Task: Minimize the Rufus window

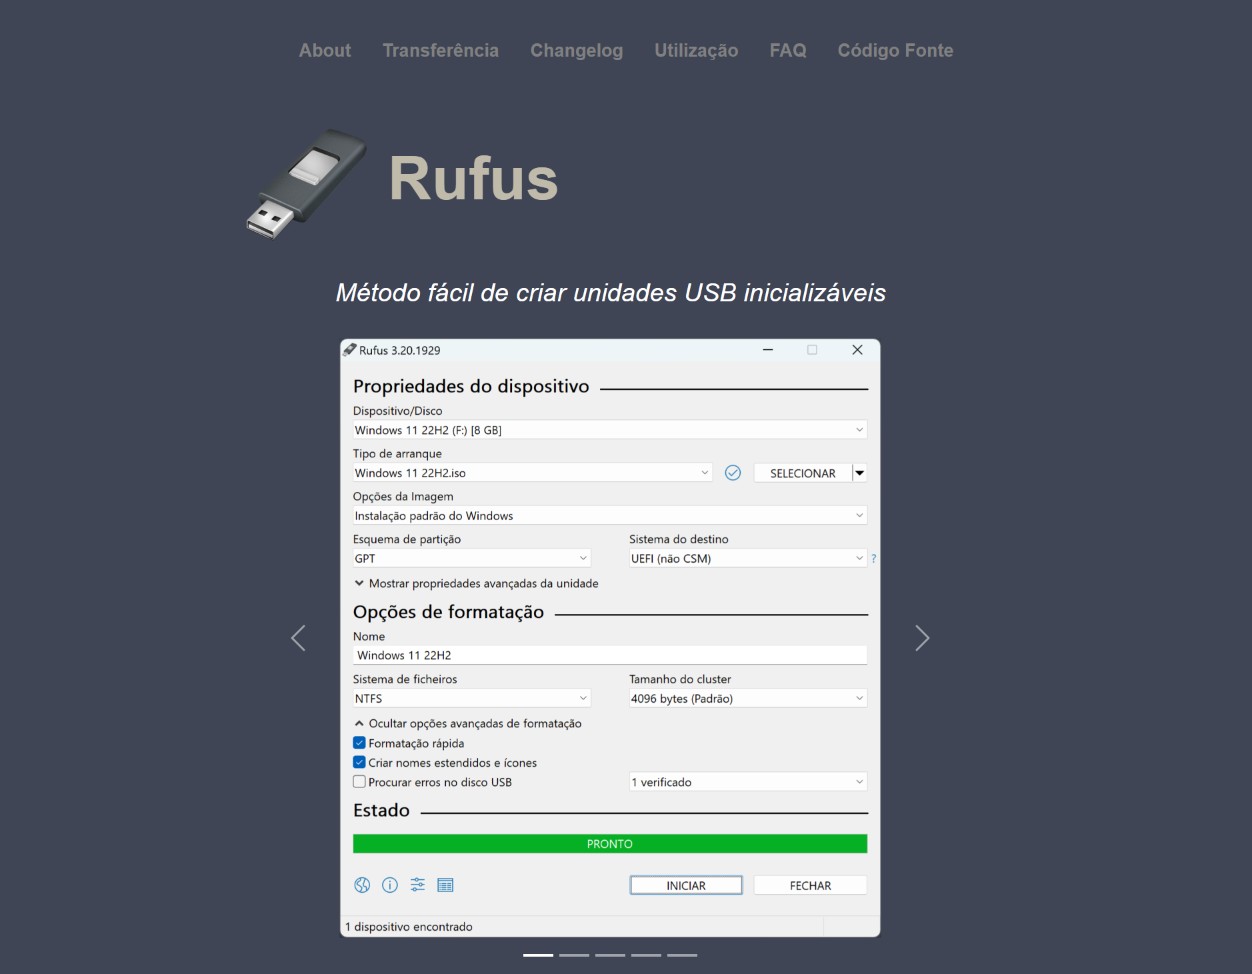Action: [768, 350]
